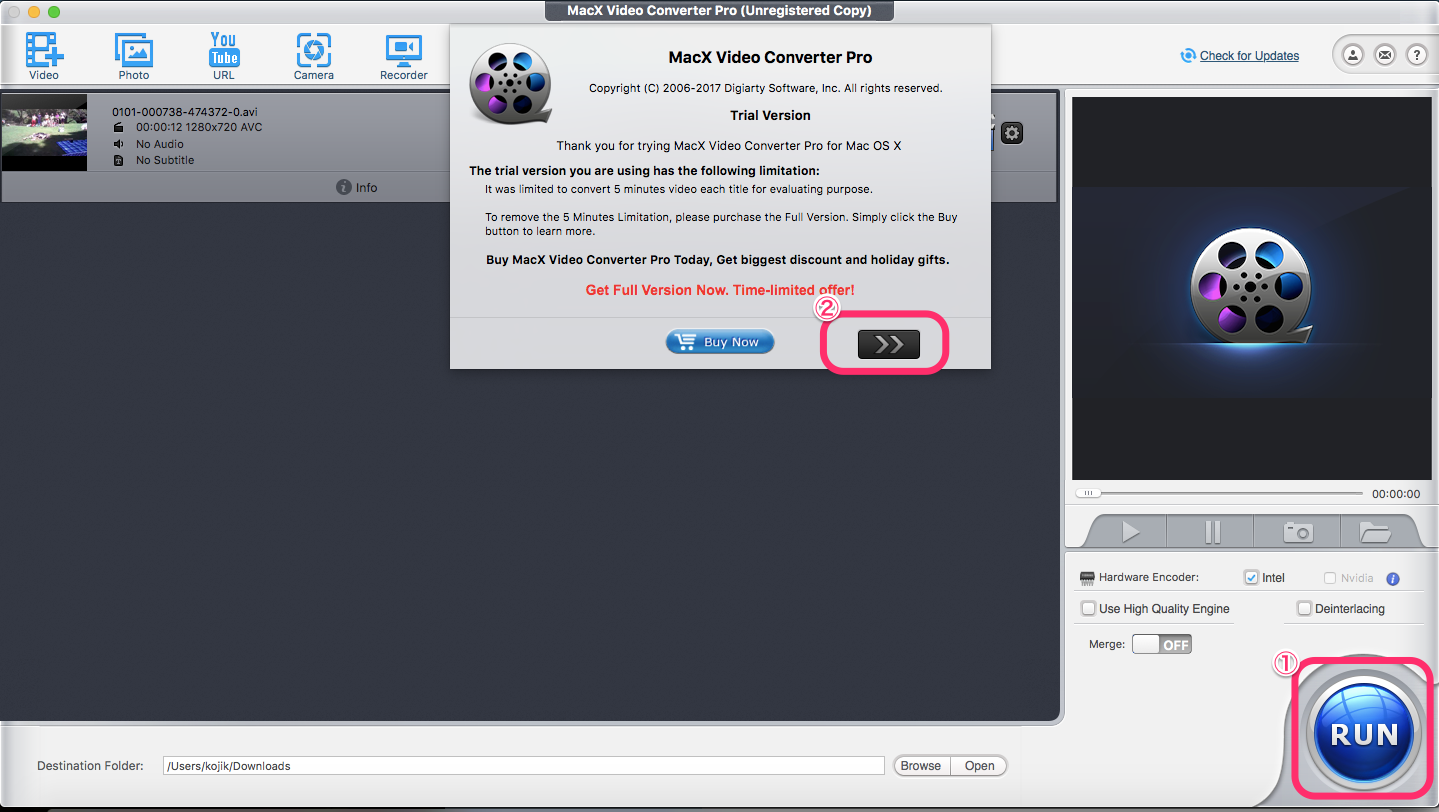The height and width of the screenshot is (812, 1439).
Task: Pause the preview playback
Action: pyautogui.click(x=1212, y=532)
